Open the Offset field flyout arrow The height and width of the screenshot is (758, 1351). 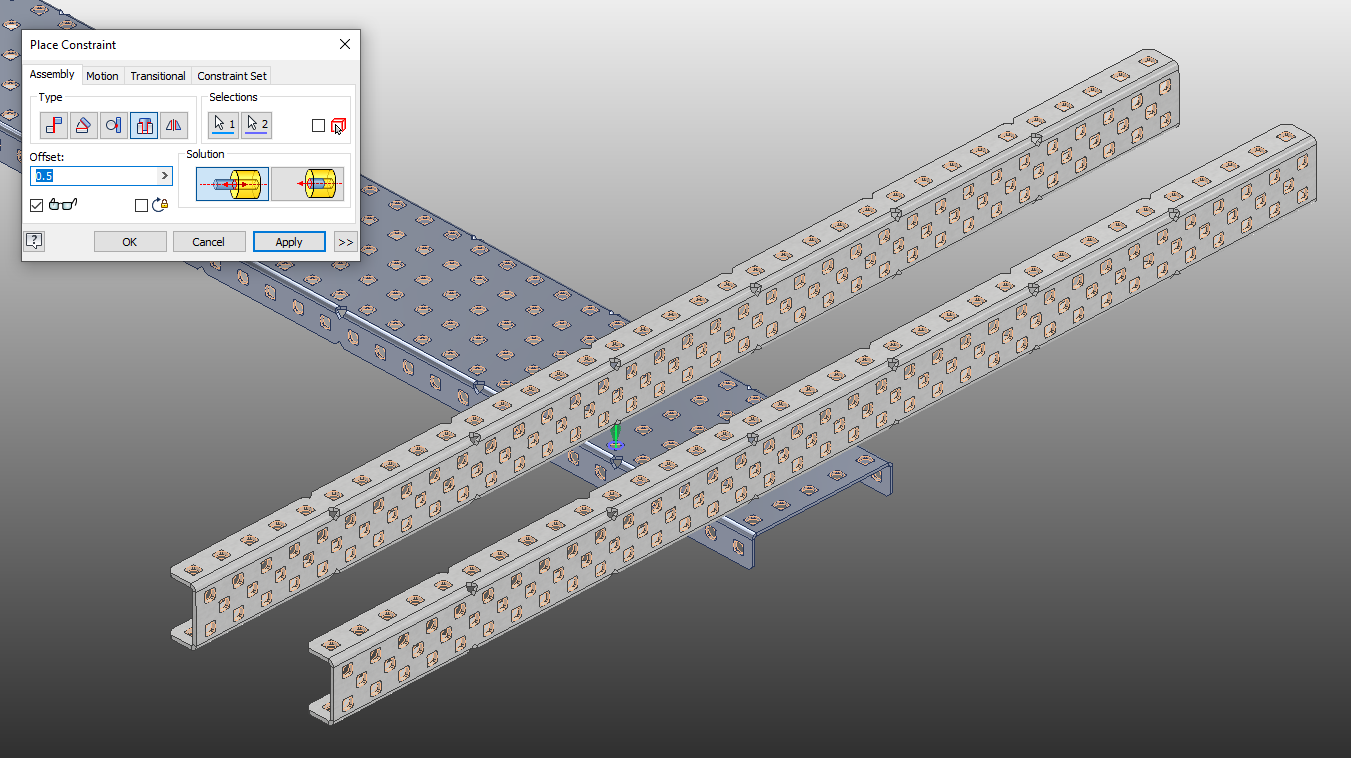pos(164,176)
